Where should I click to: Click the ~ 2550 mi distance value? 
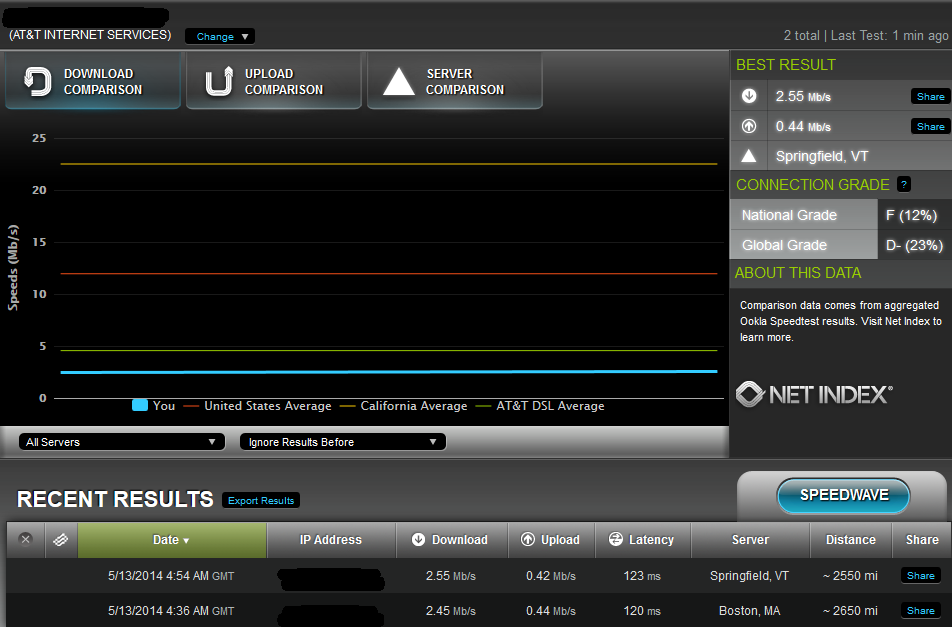(850, 575)
